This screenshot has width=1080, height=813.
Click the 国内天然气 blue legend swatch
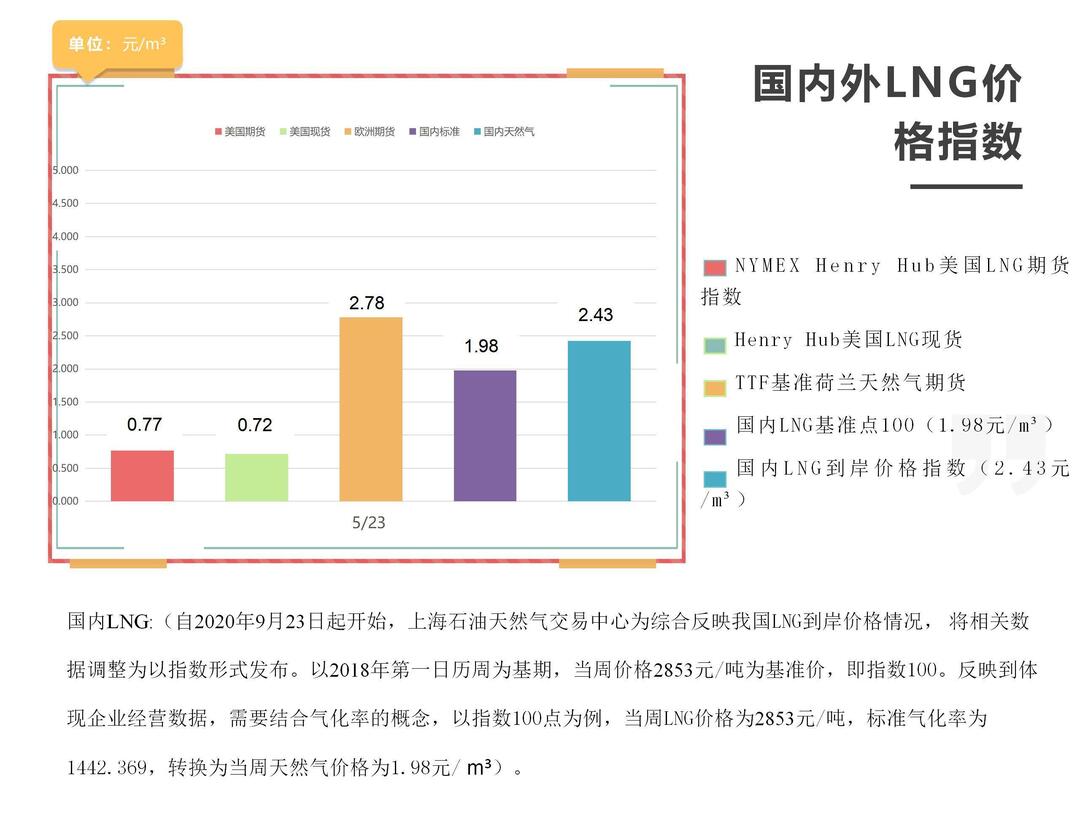(477, 132)
